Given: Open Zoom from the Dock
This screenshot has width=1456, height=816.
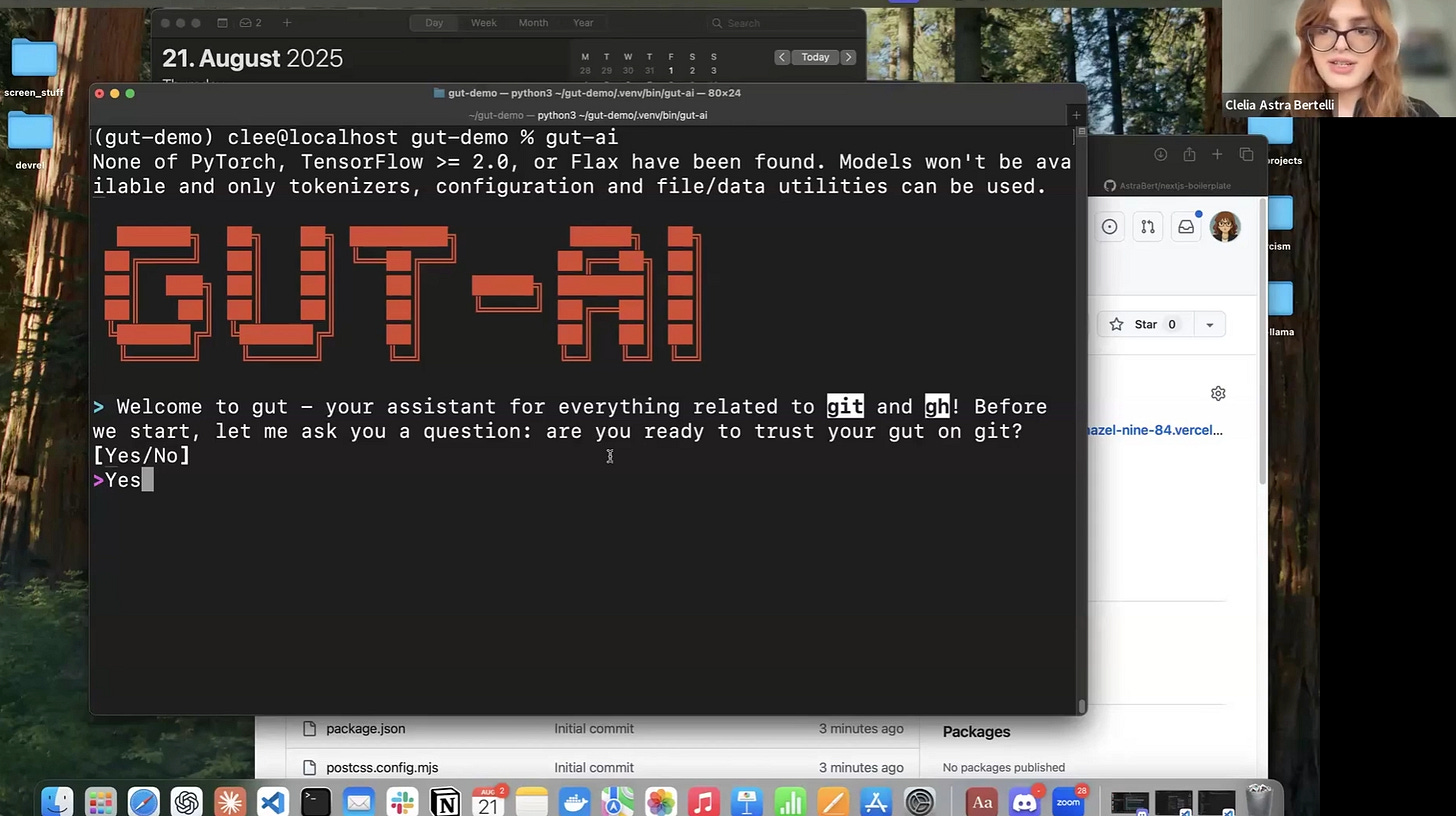Looking at the screenshot, I should [1069, 802].
